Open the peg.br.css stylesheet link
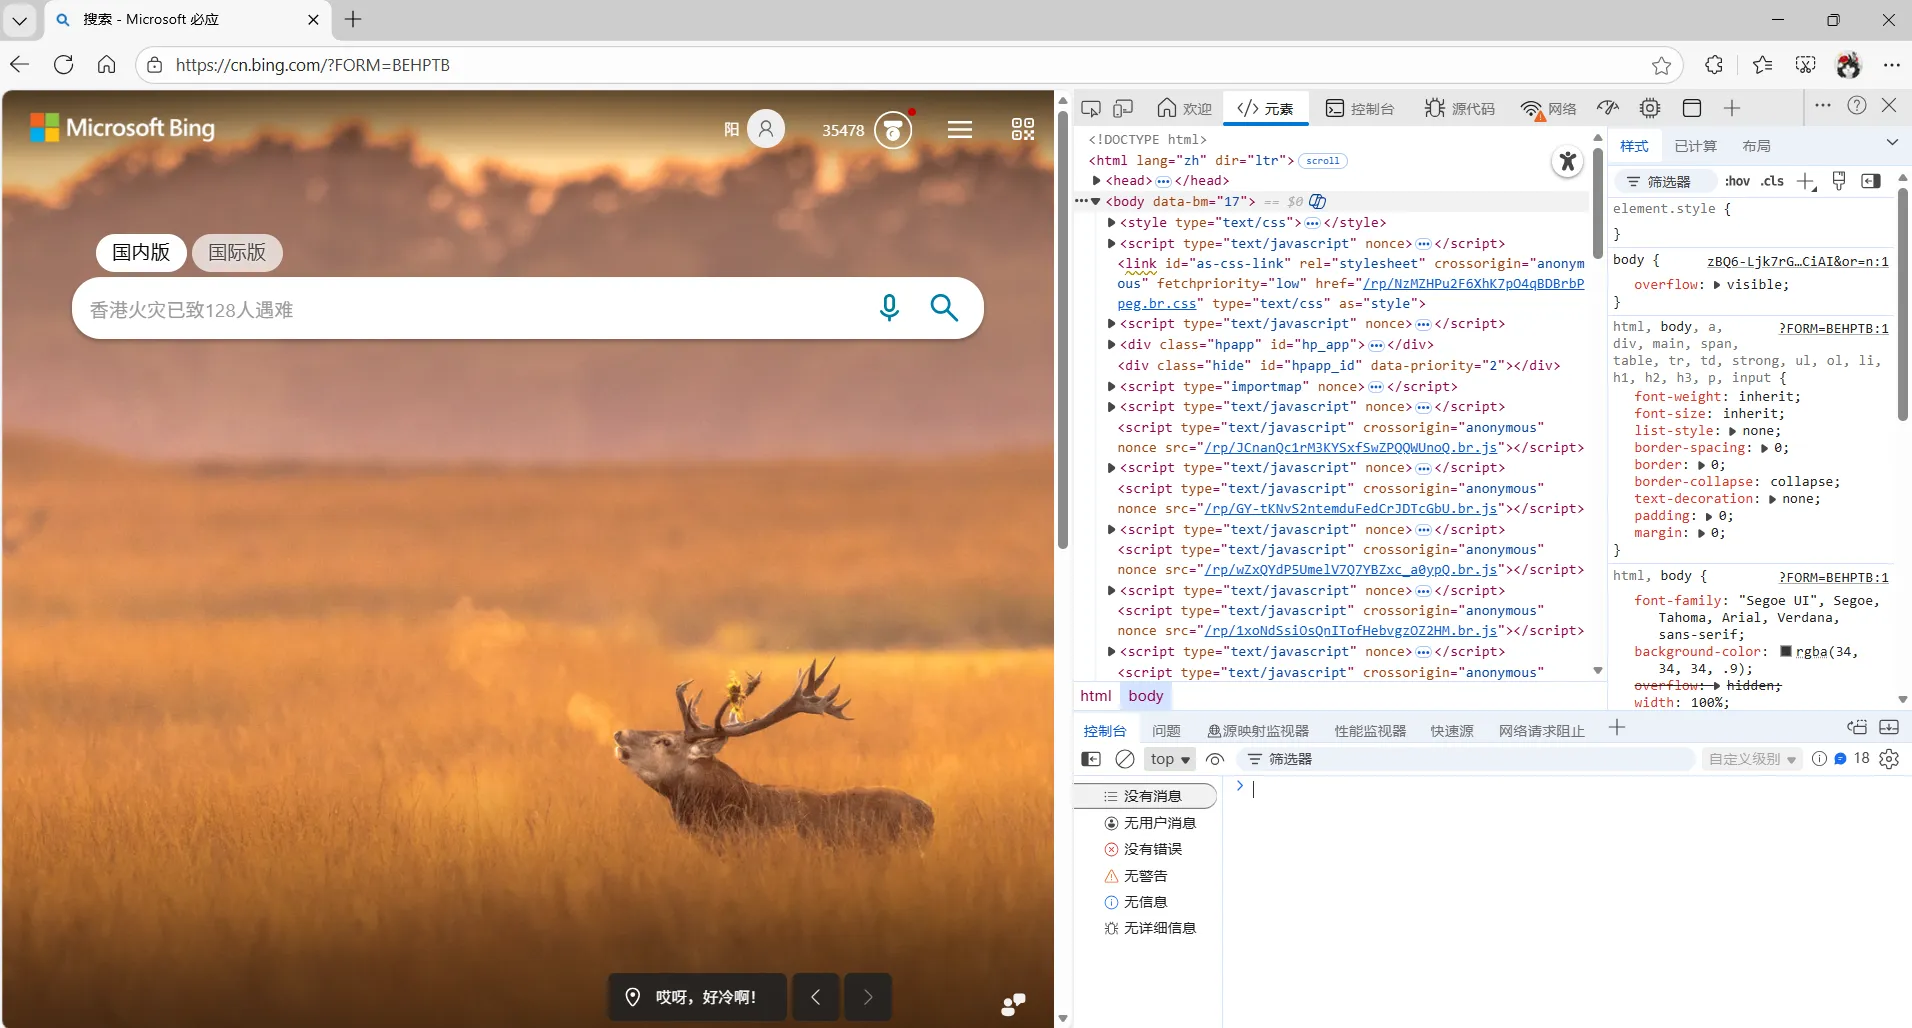Viewport: 1912px width, 1028px height. pos(1156,304)
